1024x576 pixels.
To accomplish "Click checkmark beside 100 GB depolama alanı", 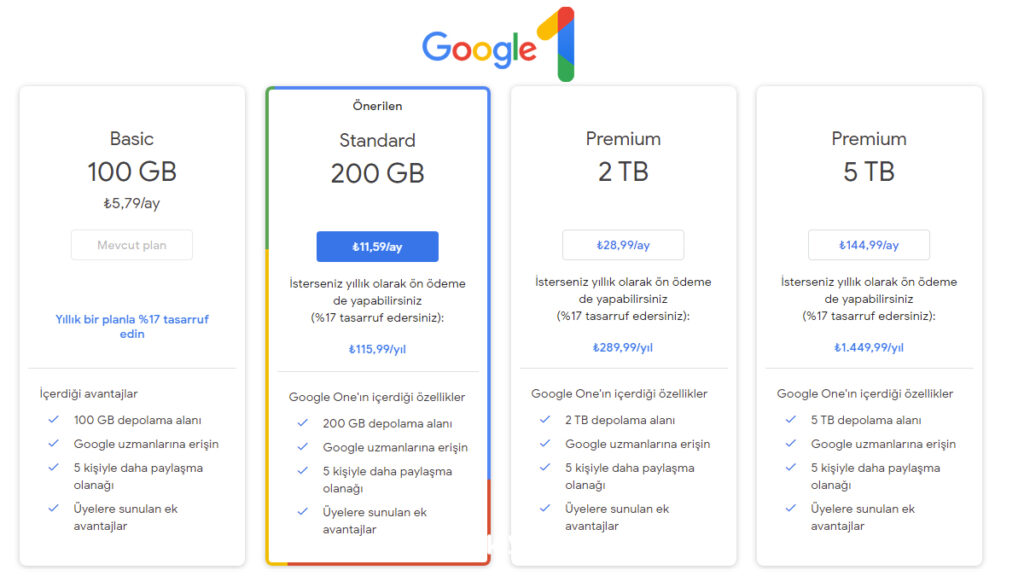I will coord(54,419).
